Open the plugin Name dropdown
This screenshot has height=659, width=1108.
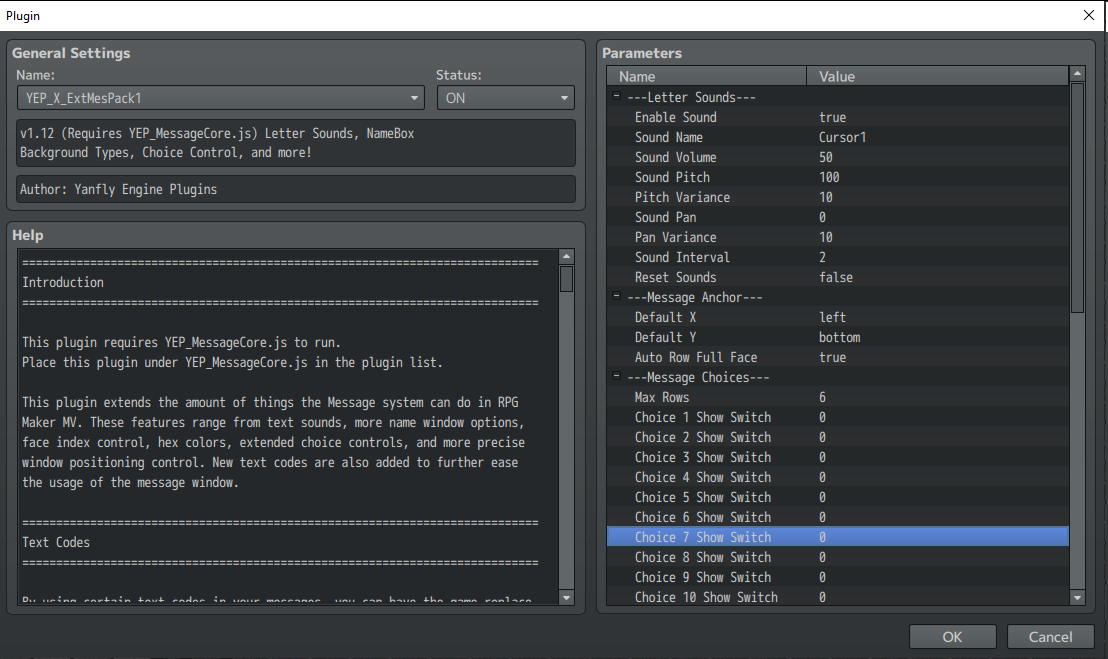220,98
